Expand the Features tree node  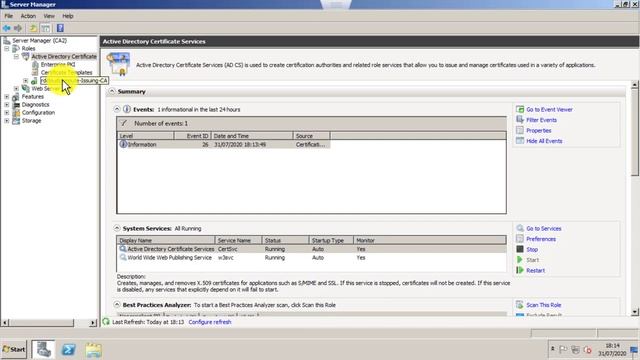[x=7, y=97]
